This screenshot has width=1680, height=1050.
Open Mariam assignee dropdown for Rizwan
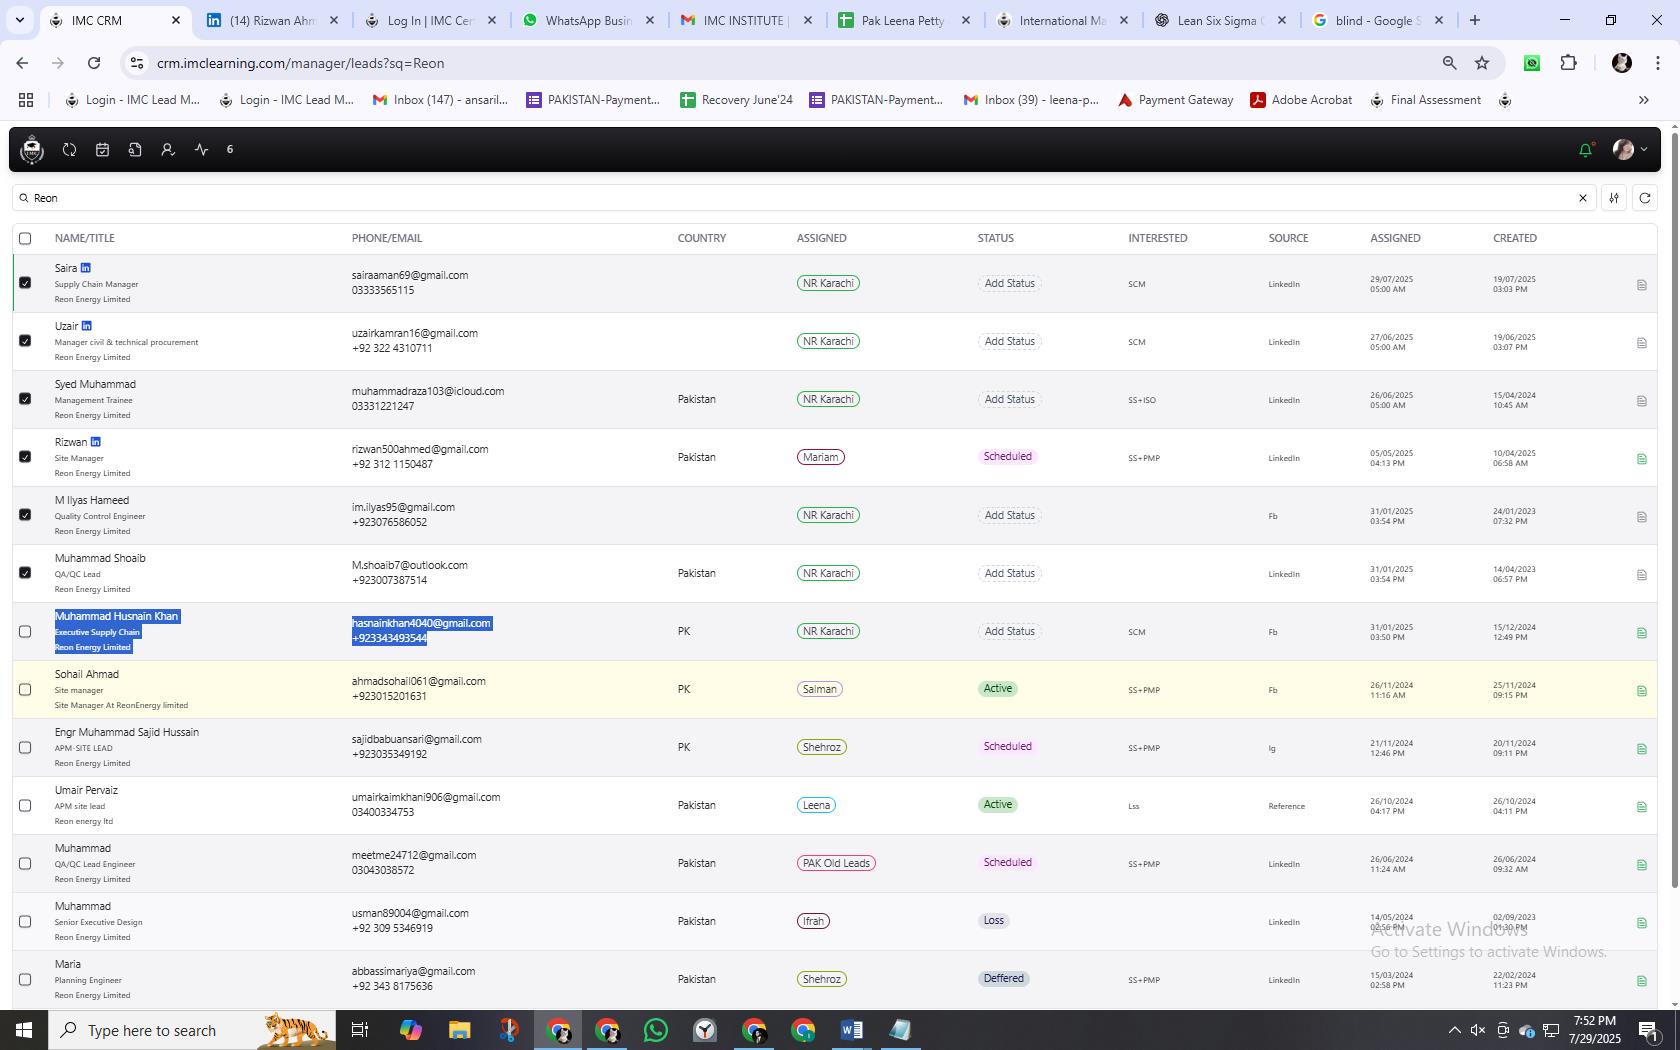tap(820, 457)
